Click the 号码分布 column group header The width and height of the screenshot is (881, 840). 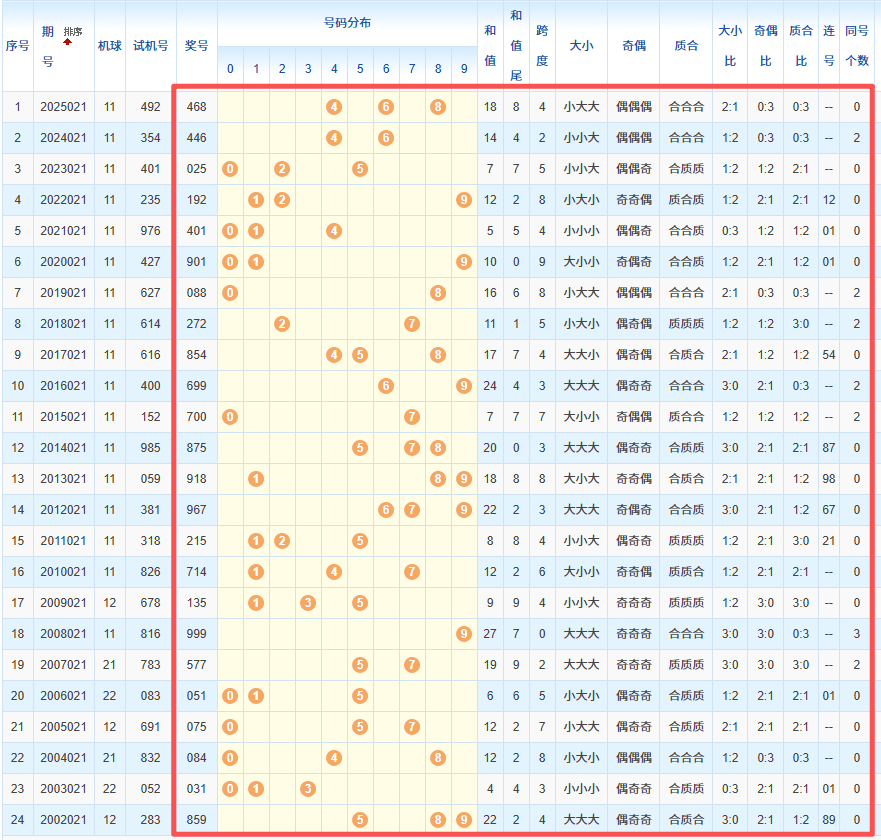(x=347, y=23)
